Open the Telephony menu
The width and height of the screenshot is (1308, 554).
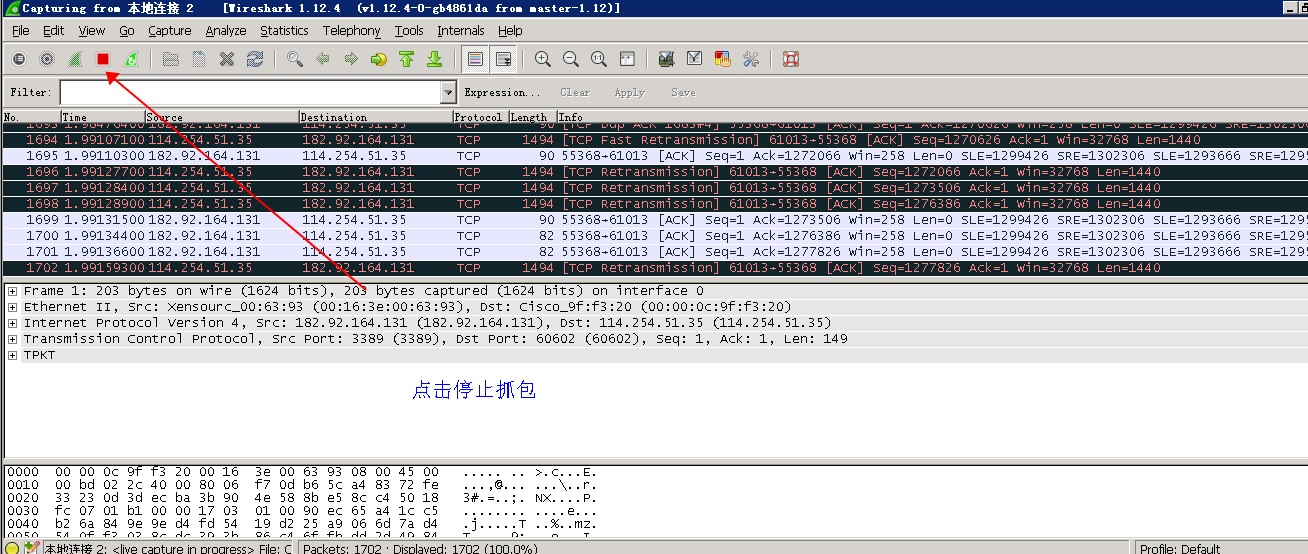tap(351, 31)
